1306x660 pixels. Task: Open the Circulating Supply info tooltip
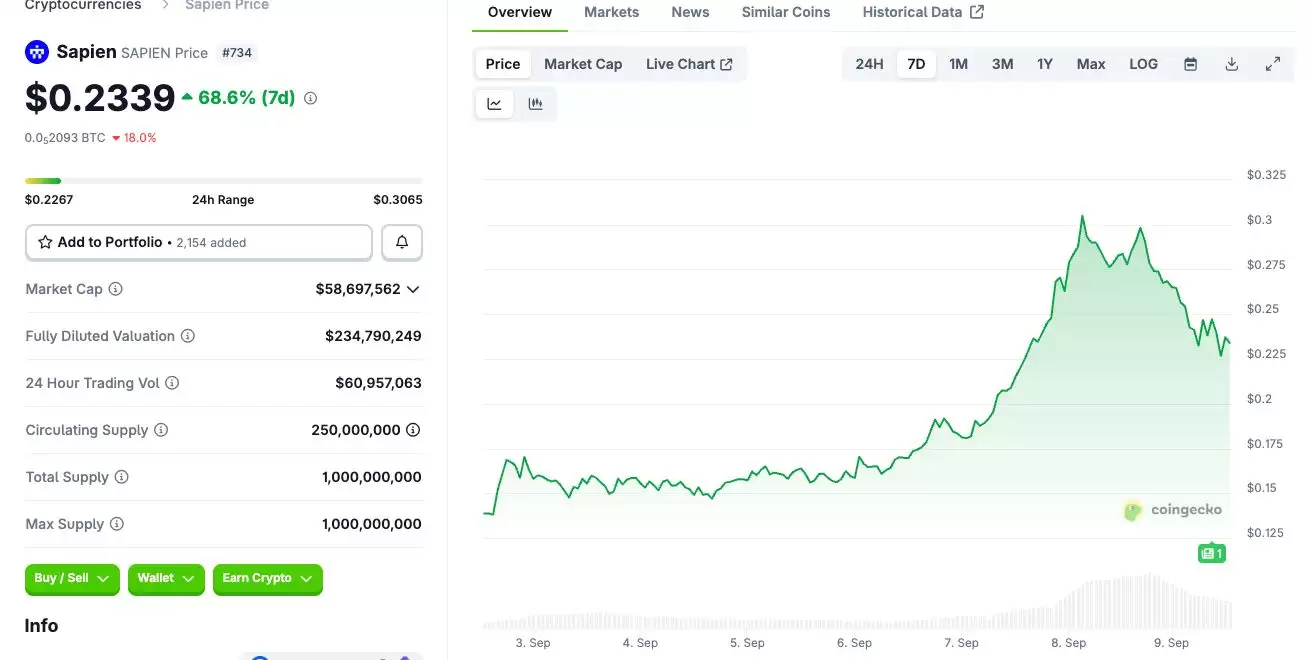pos(162,430)
